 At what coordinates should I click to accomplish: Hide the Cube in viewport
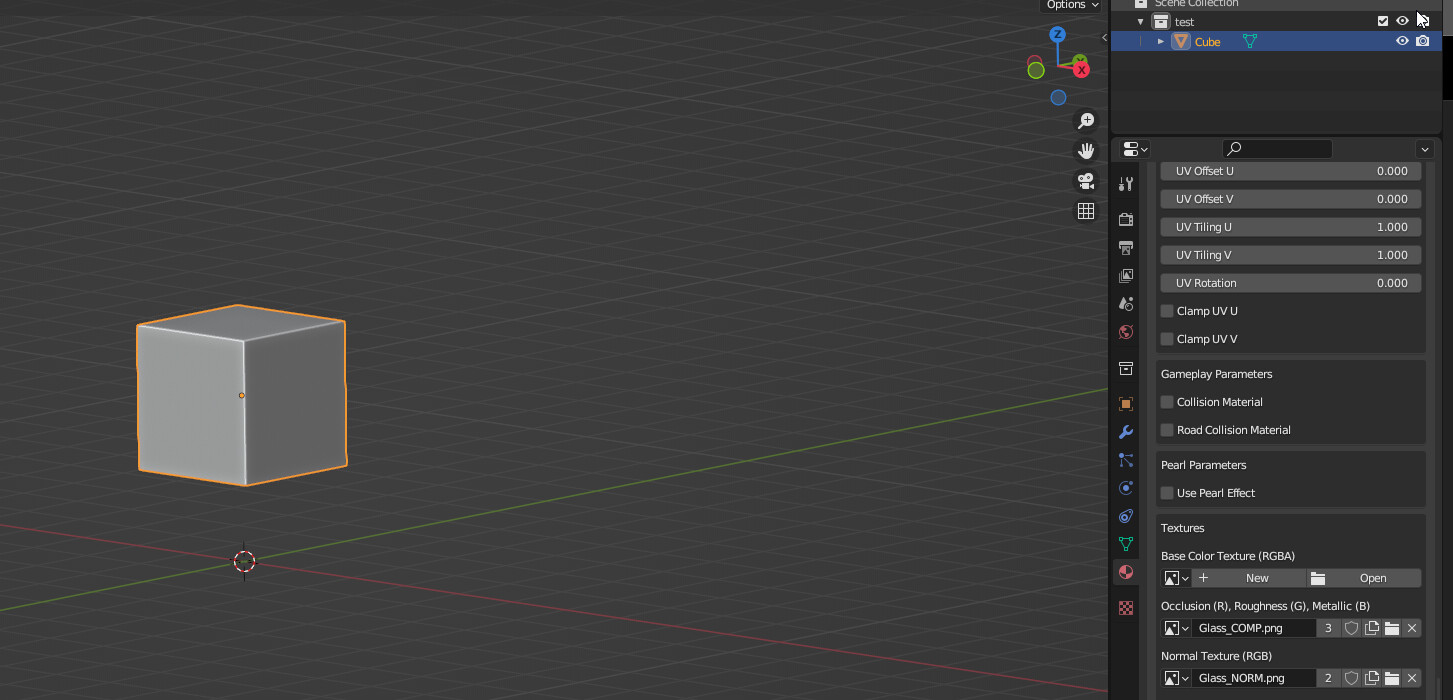point(1402,41)
